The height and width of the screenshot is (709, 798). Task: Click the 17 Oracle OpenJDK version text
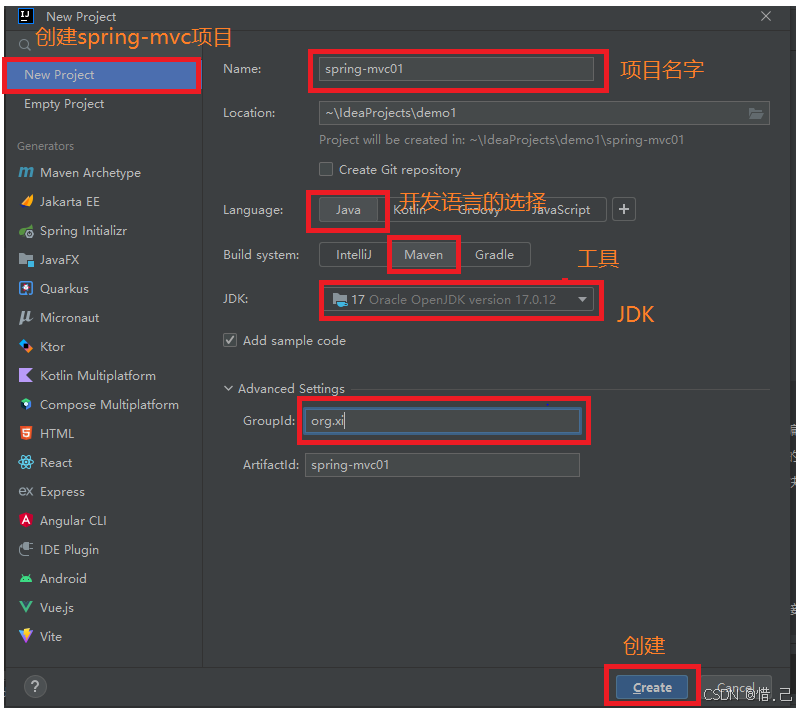(453, 300)
